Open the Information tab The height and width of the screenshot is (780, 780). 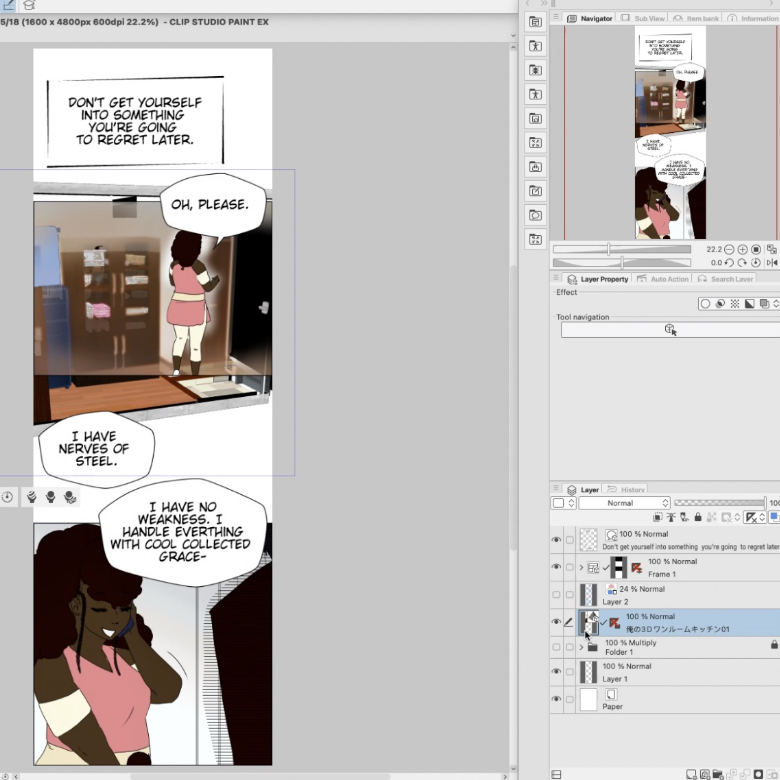click(x=753, y=18)
